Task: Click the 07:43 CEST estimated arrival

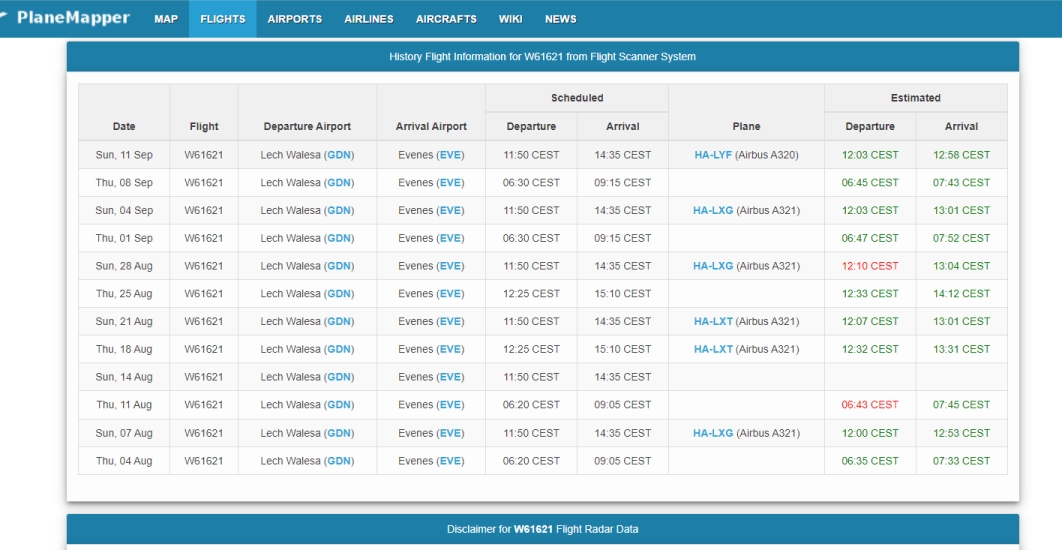Action: tap(962, 183)
